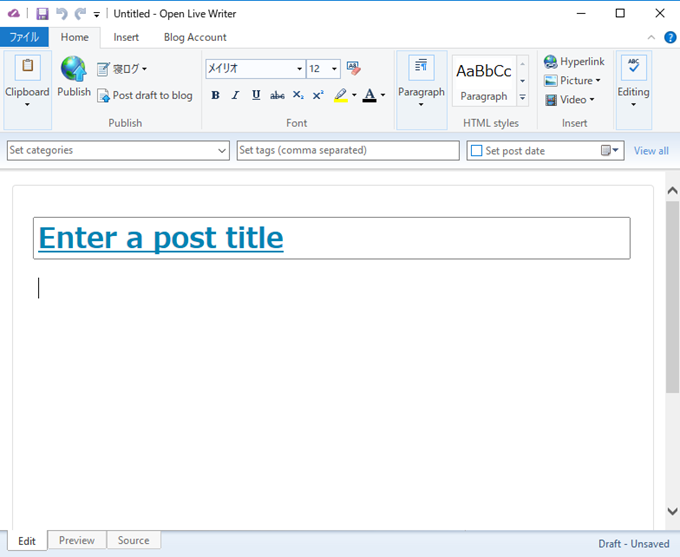Collapse the ribbon with the chevron

click(x=651, y=37)
